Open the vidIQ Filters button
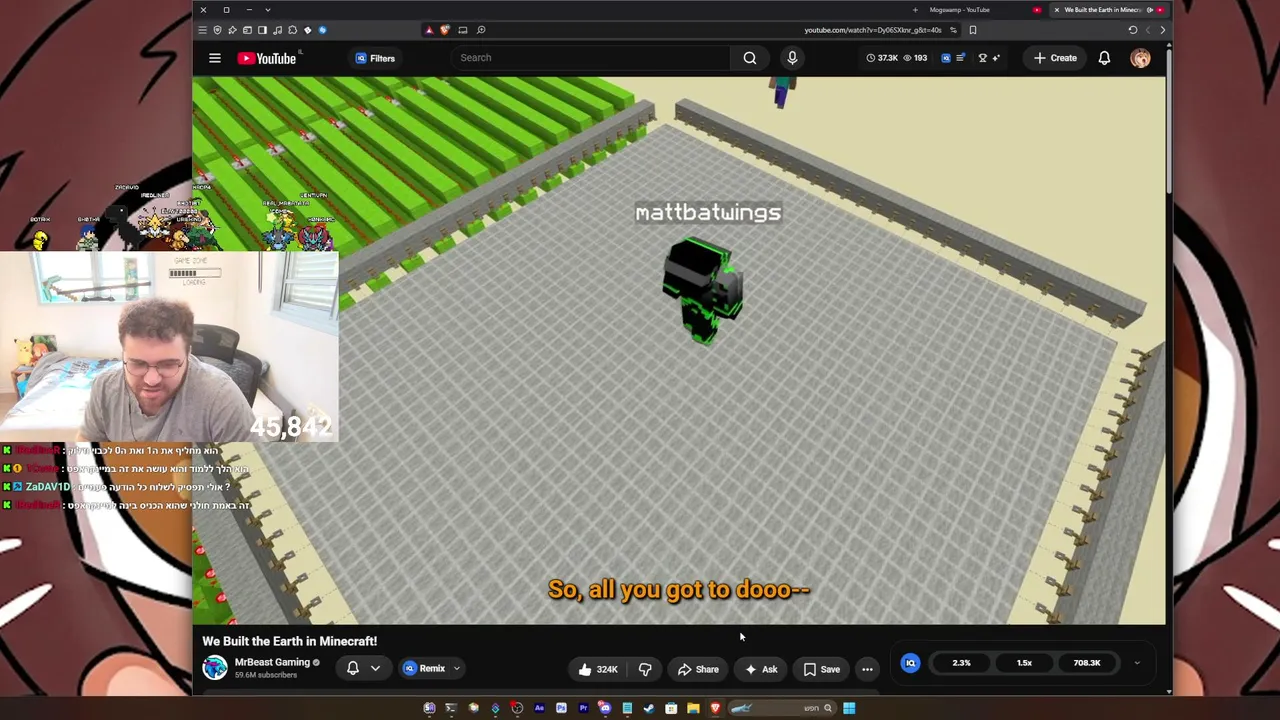 coord(375,58)
